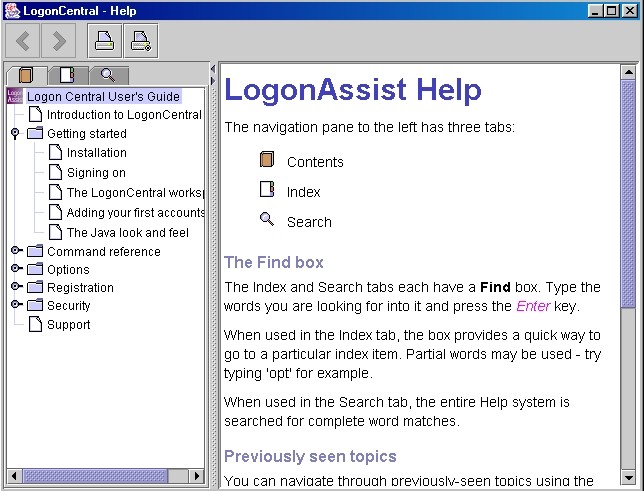Click the Signing on page icon
This screenshot has width=644, height=491.
(55, 172)
